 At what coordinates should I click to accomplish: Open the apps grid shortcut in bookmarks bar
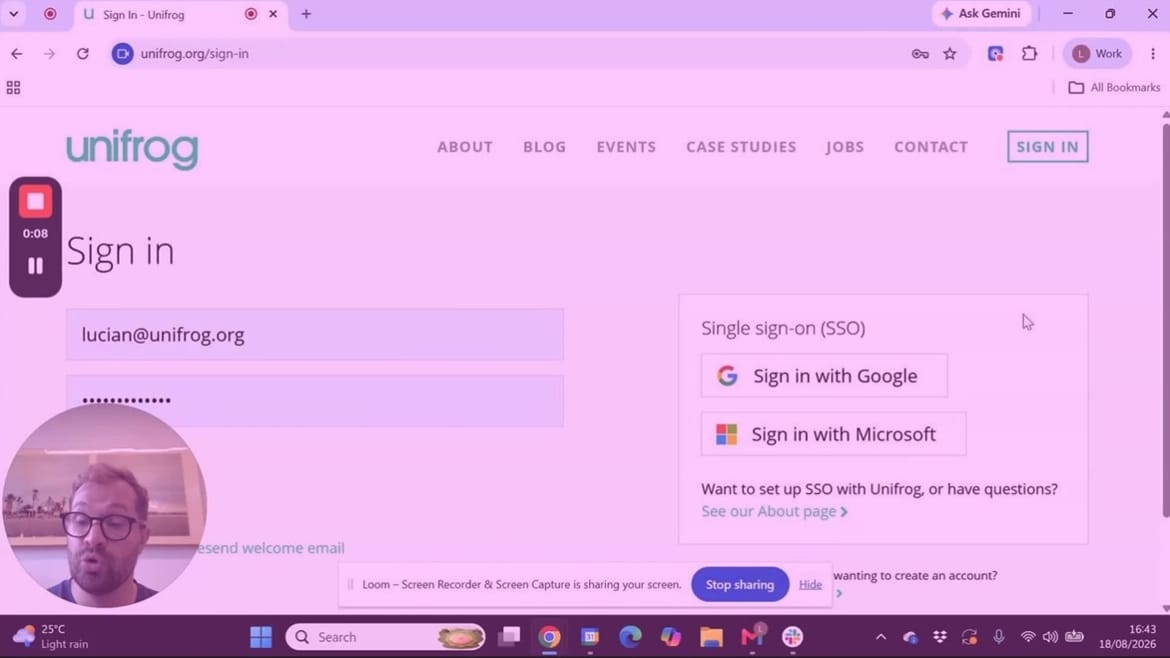(x=13, y=87)
